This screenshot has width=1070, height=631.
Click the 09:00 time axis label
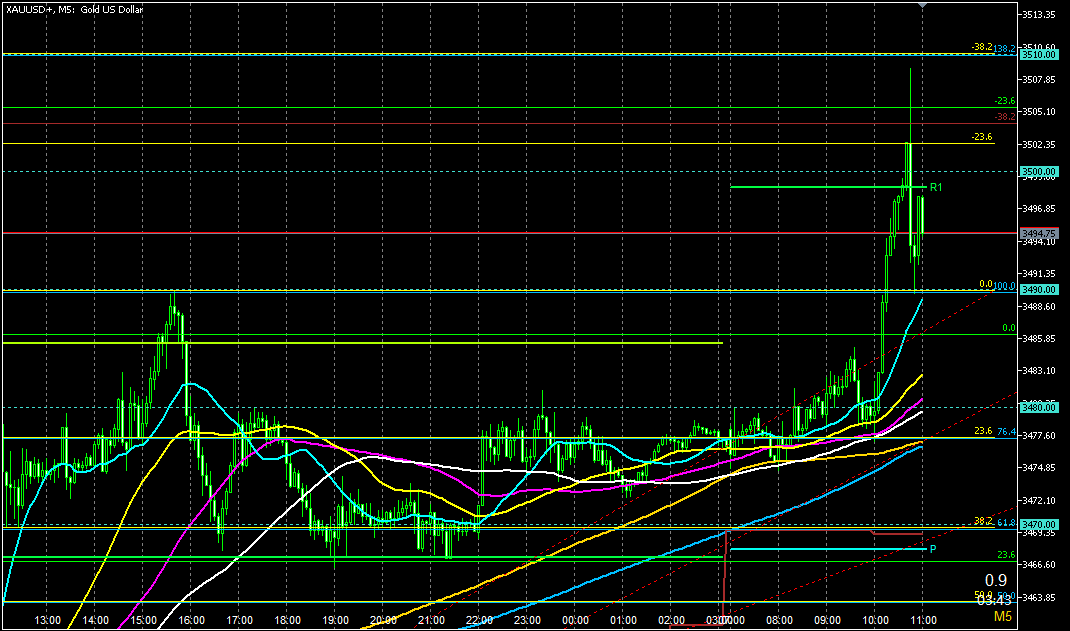[827, 620]
